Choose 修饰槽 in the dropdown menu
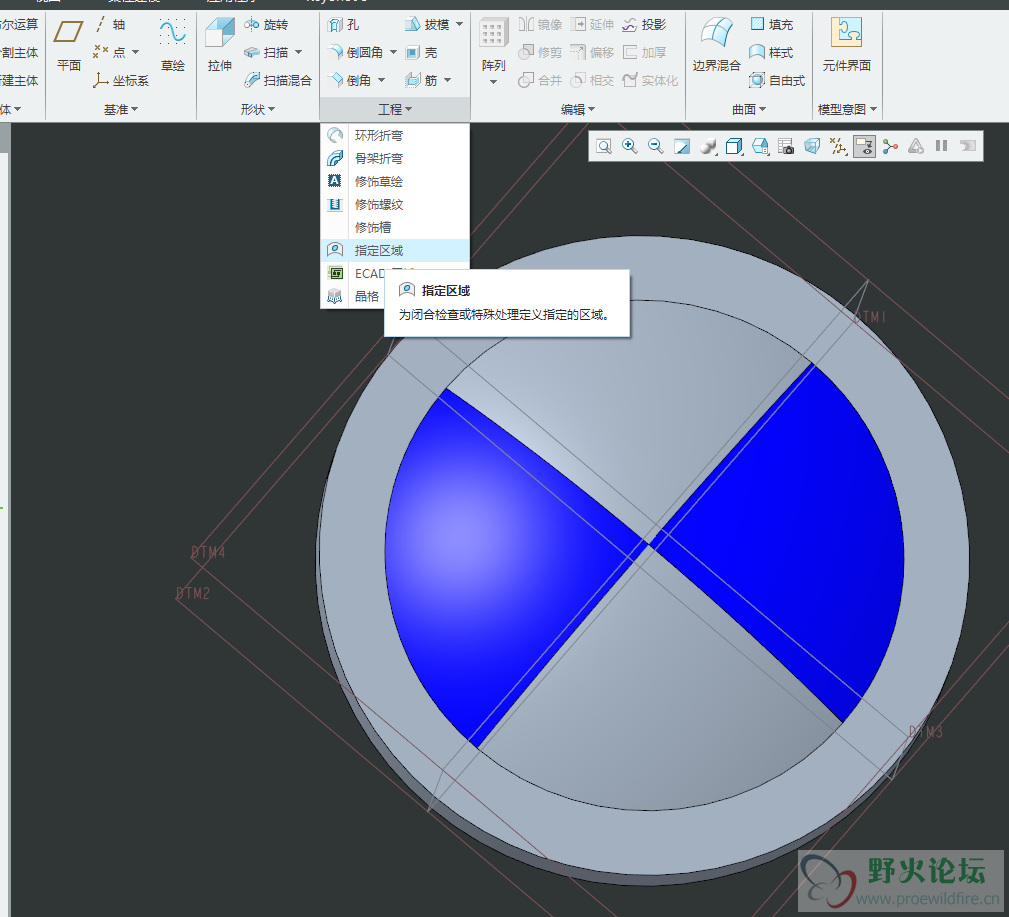 click(x=394, y=227)
